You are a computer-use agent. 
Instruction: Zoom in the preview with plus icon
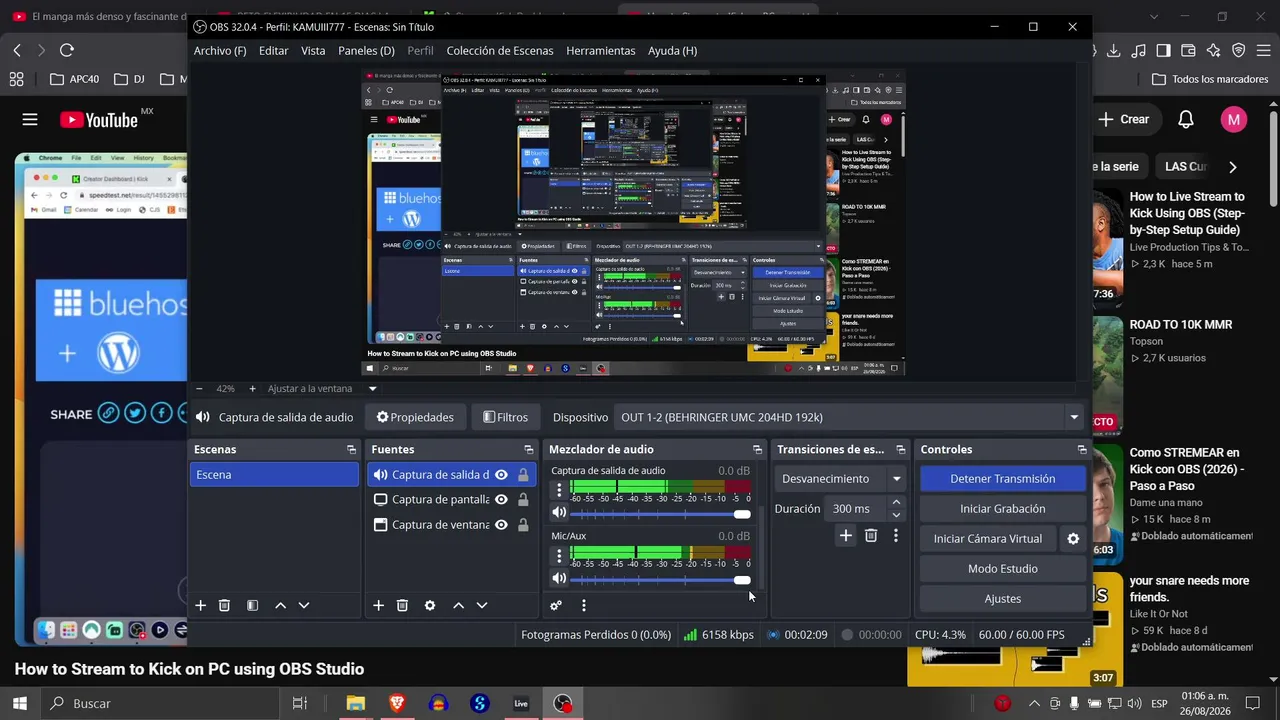(252, 389)
